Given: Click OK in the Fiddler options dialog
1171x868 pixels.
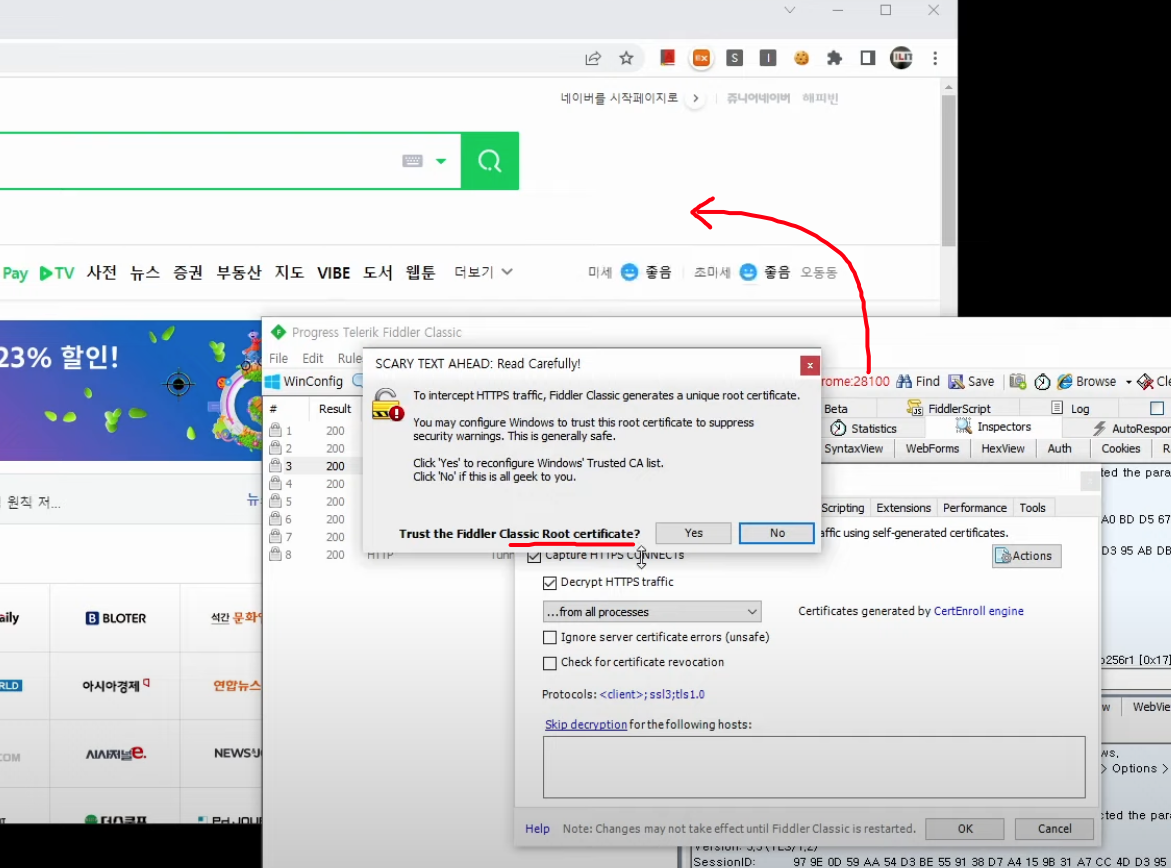Looking at the screenshot, I should pos(965,829).
